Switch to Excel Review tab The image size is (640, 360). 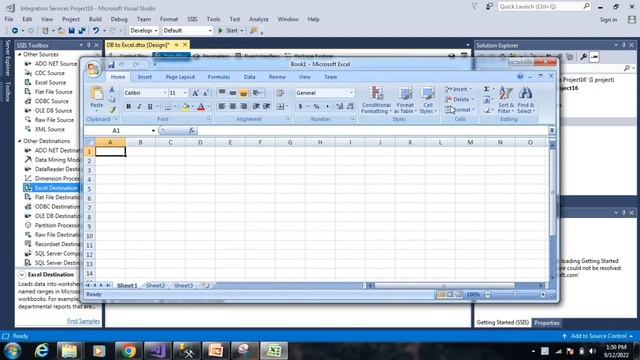click(x=277, y=77)
